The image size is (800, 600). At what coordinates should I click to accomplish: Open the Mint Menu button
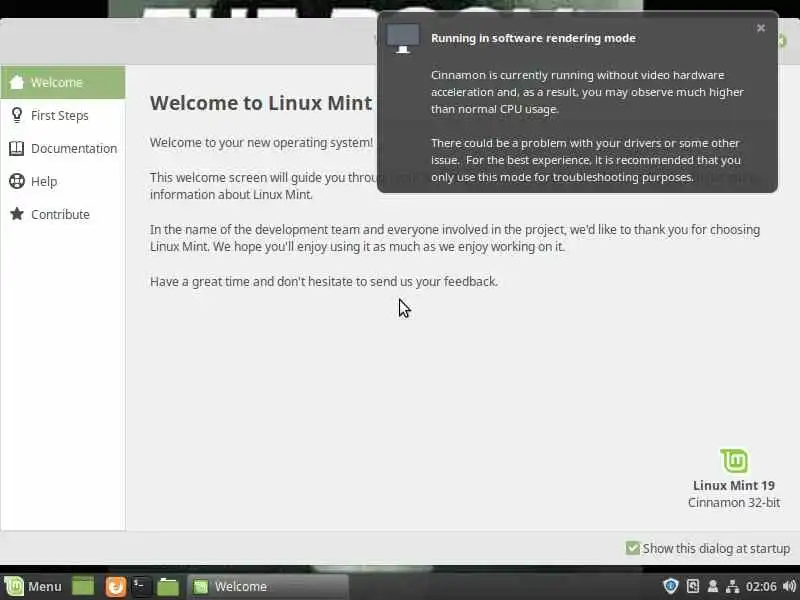pos(33,586)
